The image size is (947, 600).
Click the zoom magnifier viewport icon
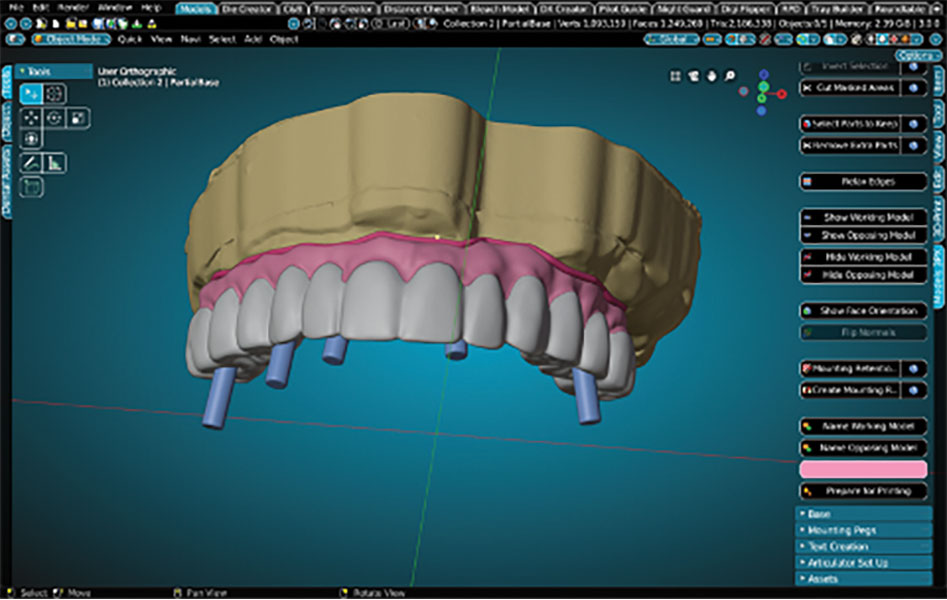pyautogui.click(x=730, y=76)
